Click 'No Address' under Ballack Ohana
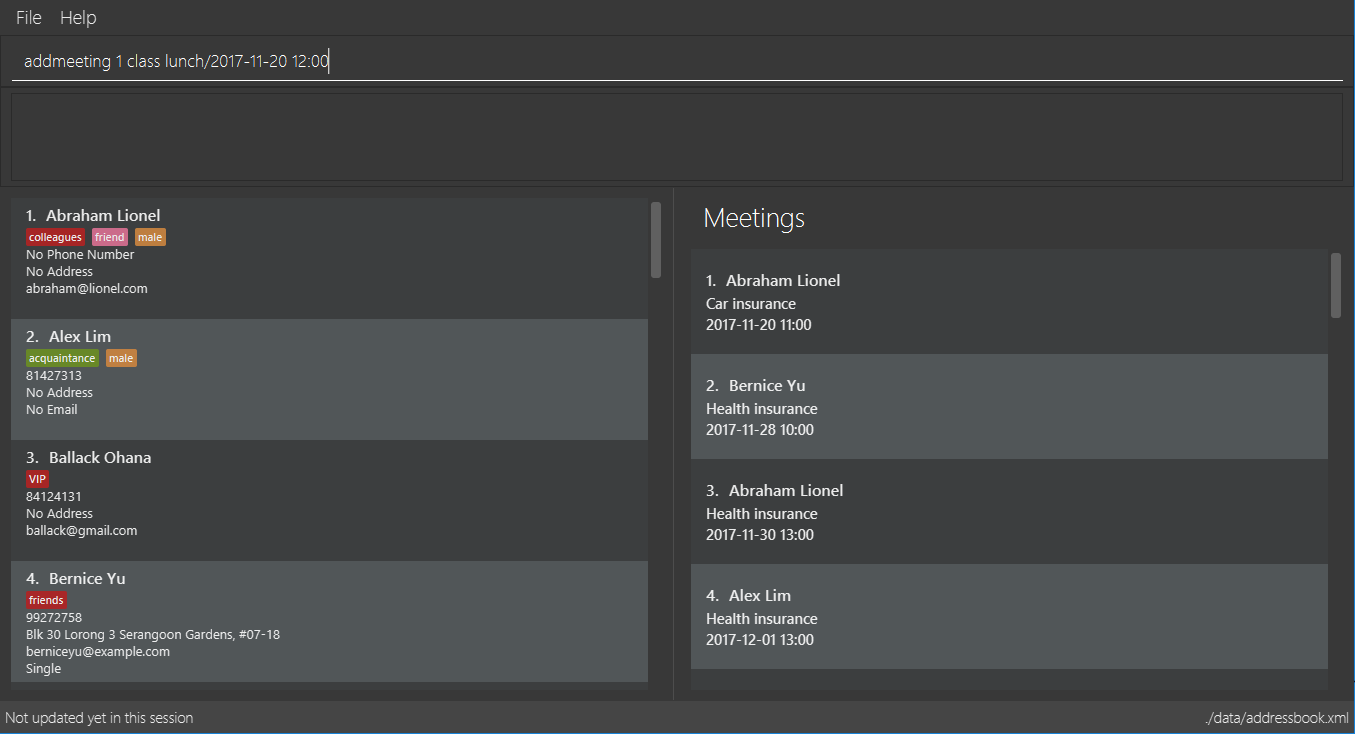The height and width of the screenshot is (734, 1355). (59, 514)
